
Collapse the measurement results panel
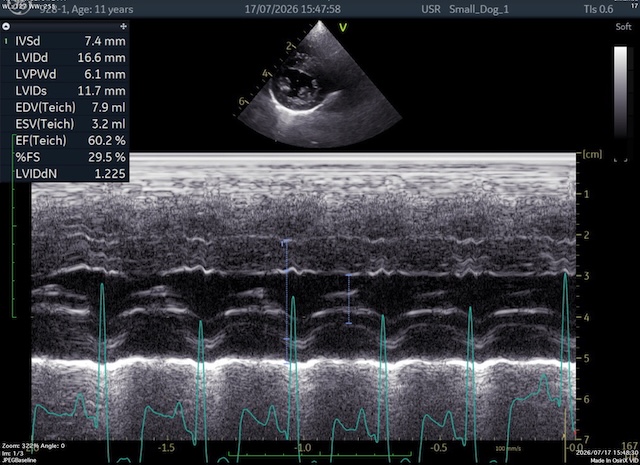tap(6, 27)
